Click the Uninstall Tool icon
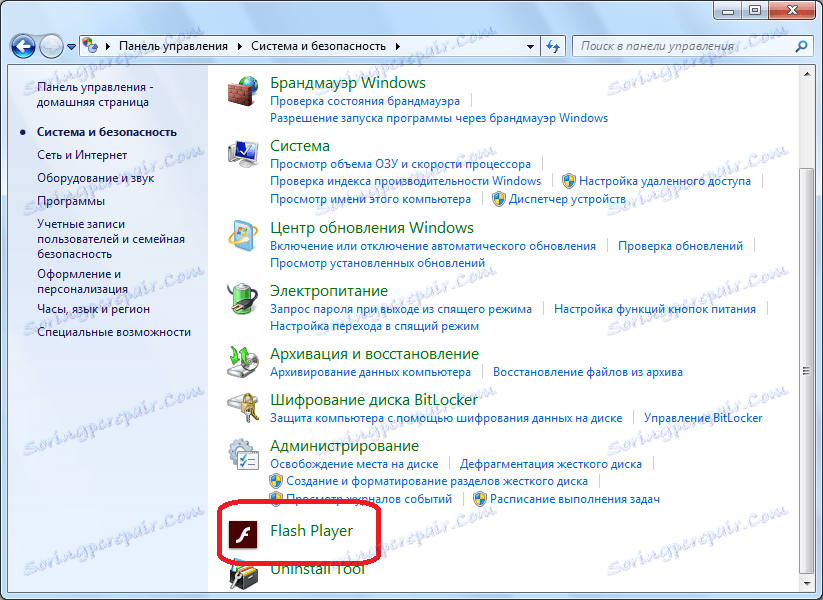This screenshot has height=600, width=823. pyautogui.click(x=243, y=576)
